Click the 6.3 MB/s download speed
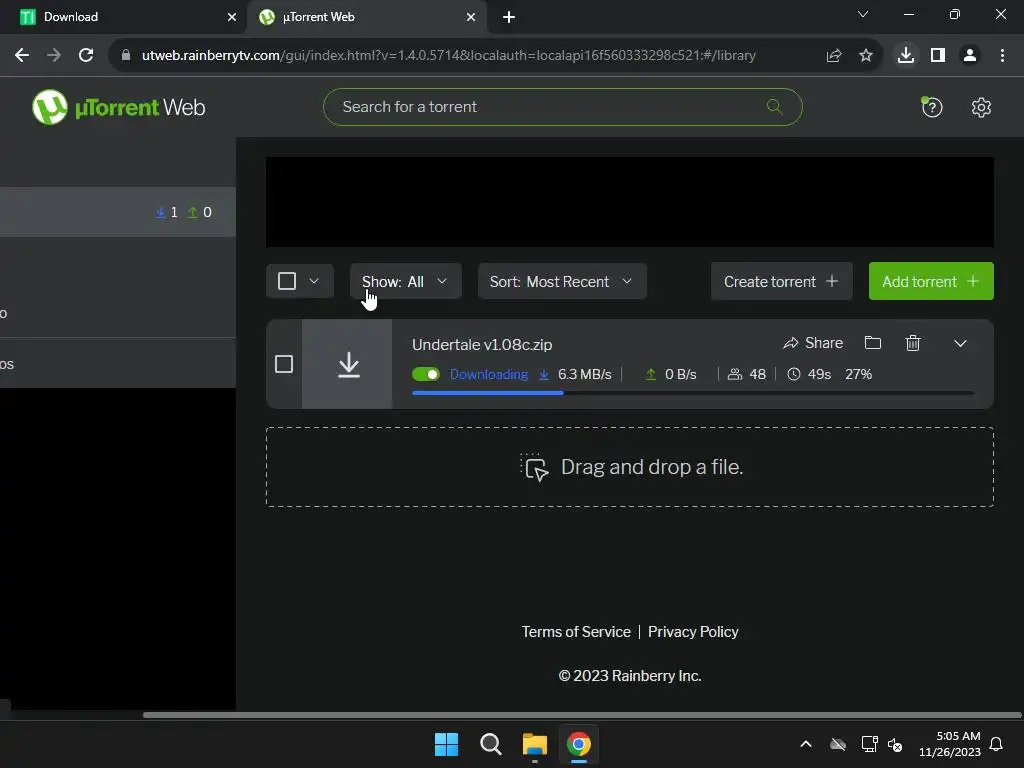 tap(584, 374)
